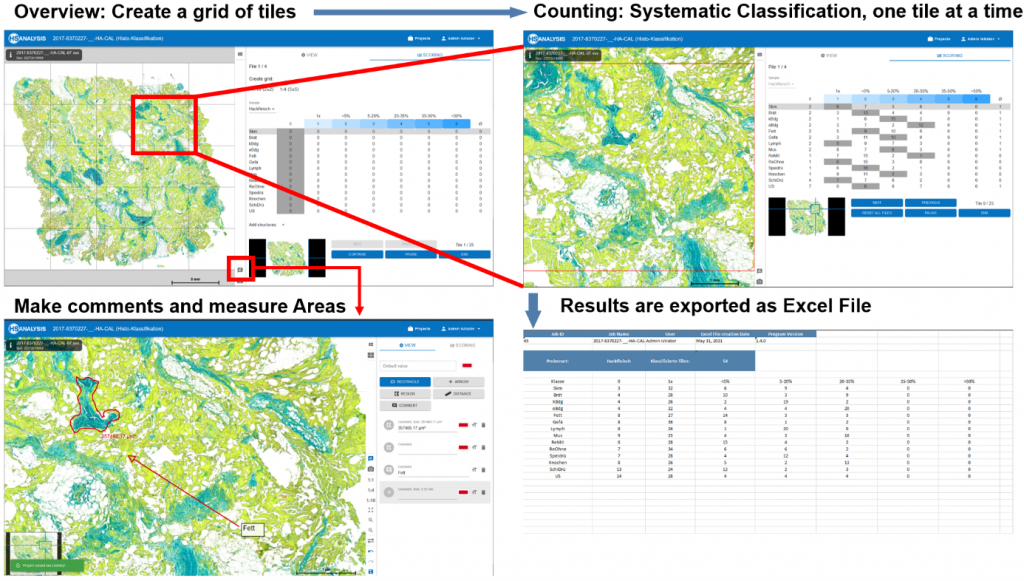Click the camera snapshot icon in annotation viewer

coord(372,468)
